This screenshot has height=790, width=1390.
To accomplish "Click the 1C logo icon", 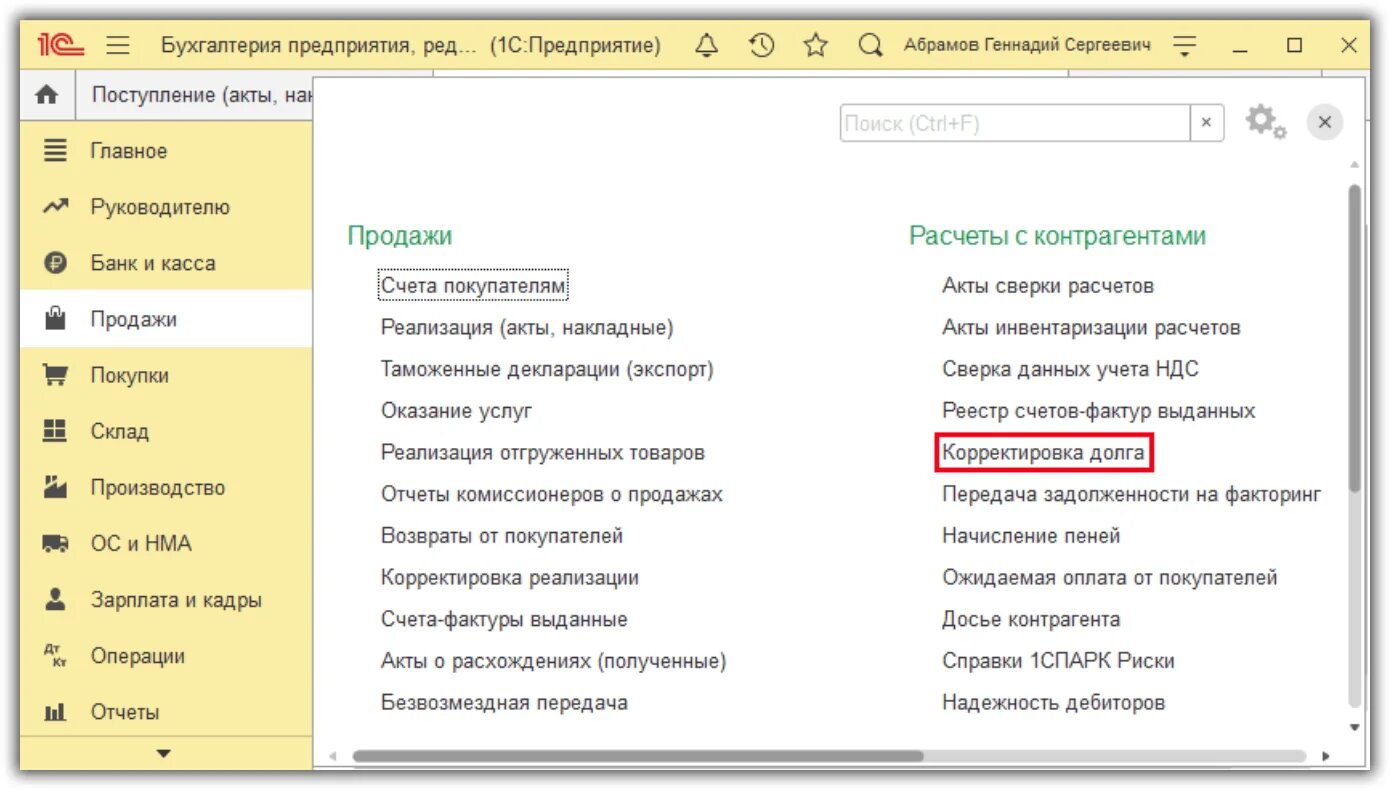I will (x=60, y=45).
